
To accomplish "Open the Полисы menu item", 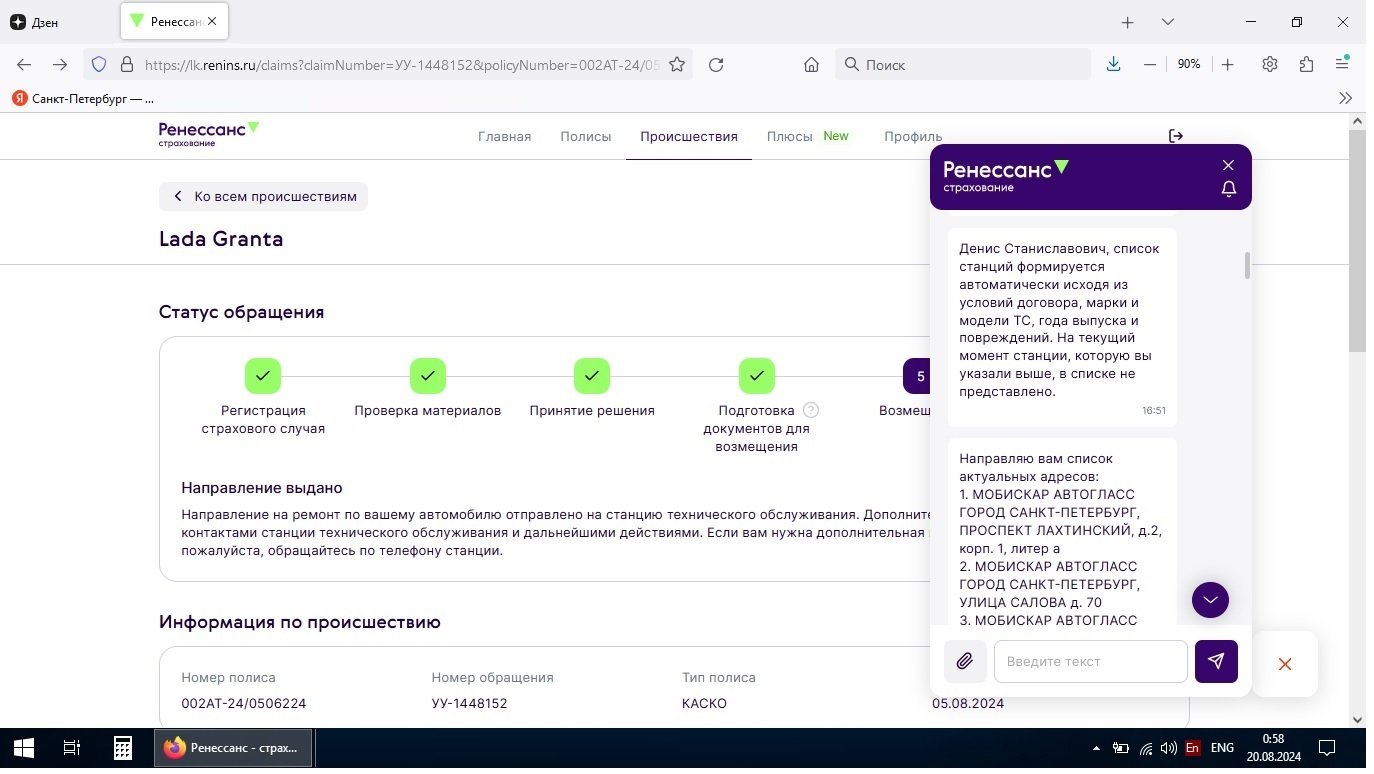I will click(x=585, y=136).
